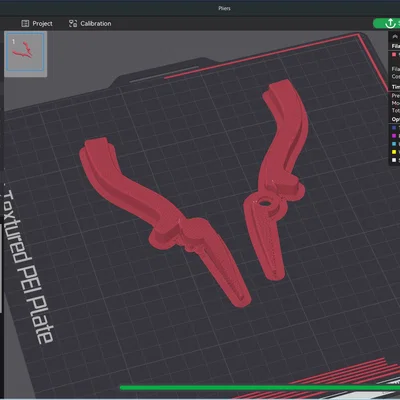Screen dimensions: 400x400
Task: Click the red filament color swatch
Action: [394, 54]
